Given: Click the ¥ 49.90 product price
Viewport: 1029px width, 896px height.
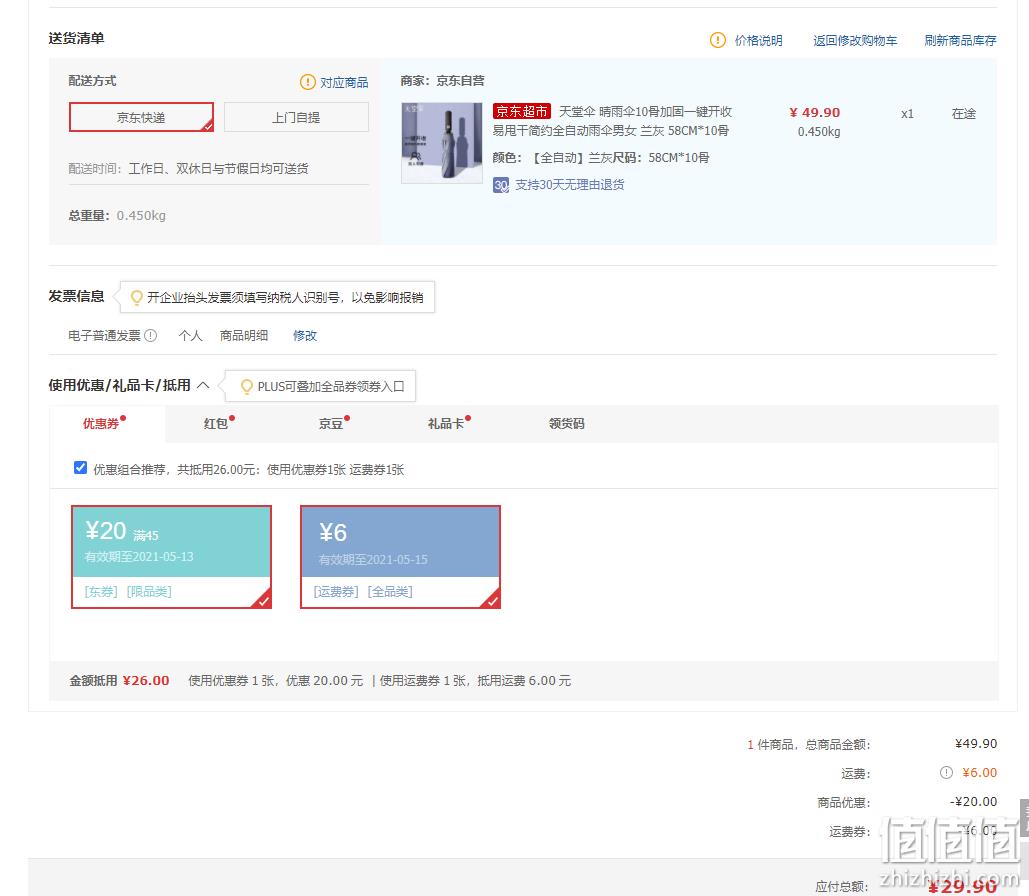Looking at the screenshot, I should tap(814, 112).
